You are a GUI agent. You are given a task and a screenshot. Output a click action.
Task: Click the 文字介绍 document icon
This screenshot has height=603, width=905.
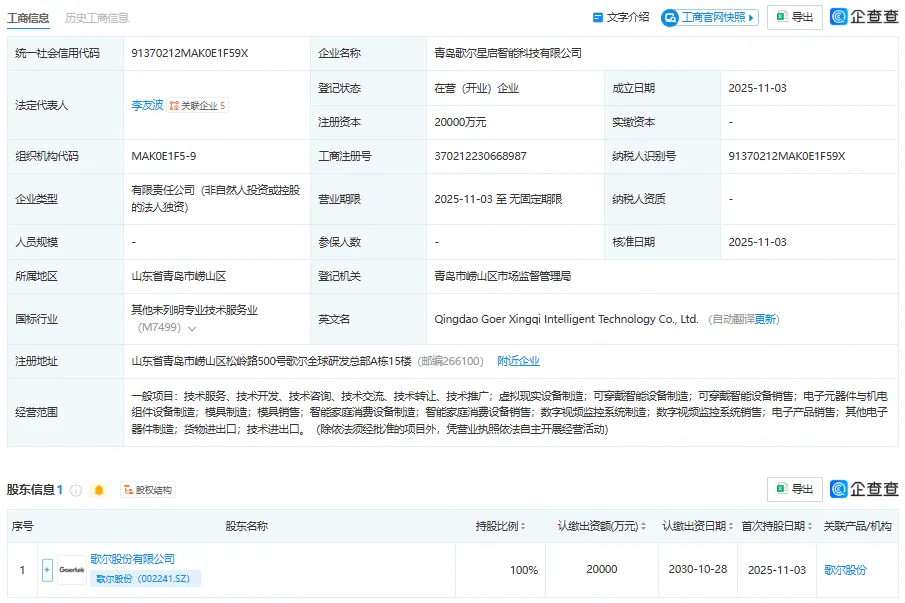tap(598, 17)
